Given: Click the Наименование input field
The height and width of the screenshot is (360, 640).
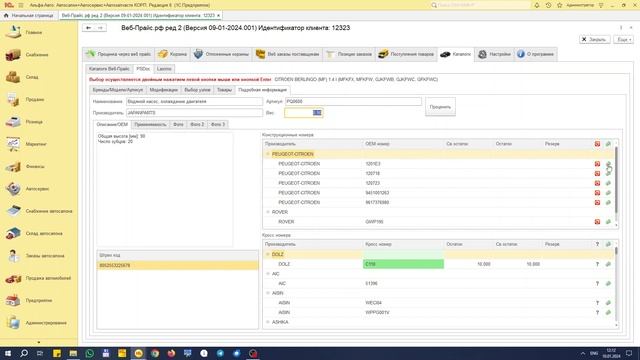Looking at the screenshot, I should 194,101.
